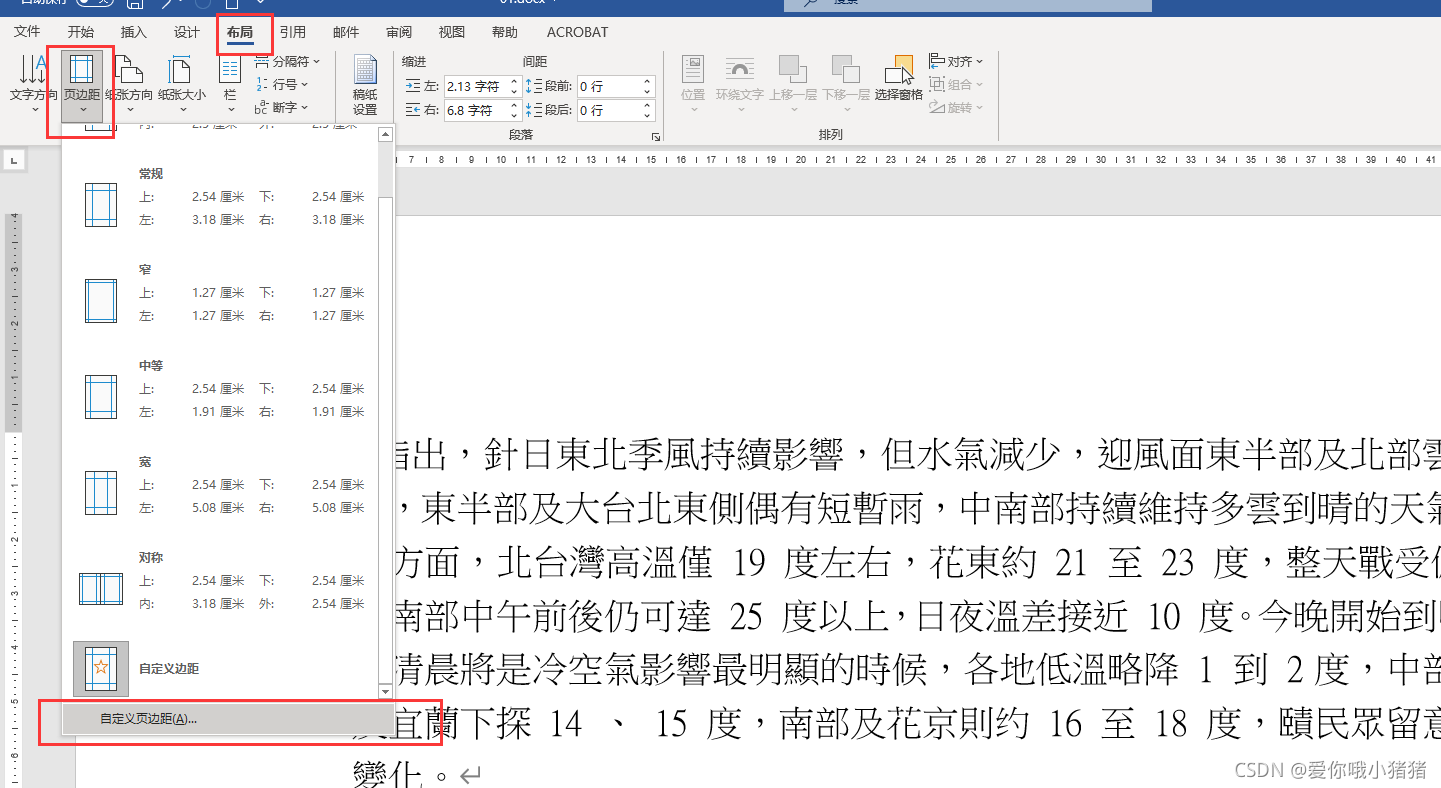The image size is (1441, 788).
Task: Choose the 常规 normal margins preset
Action: tap(220, 198)
